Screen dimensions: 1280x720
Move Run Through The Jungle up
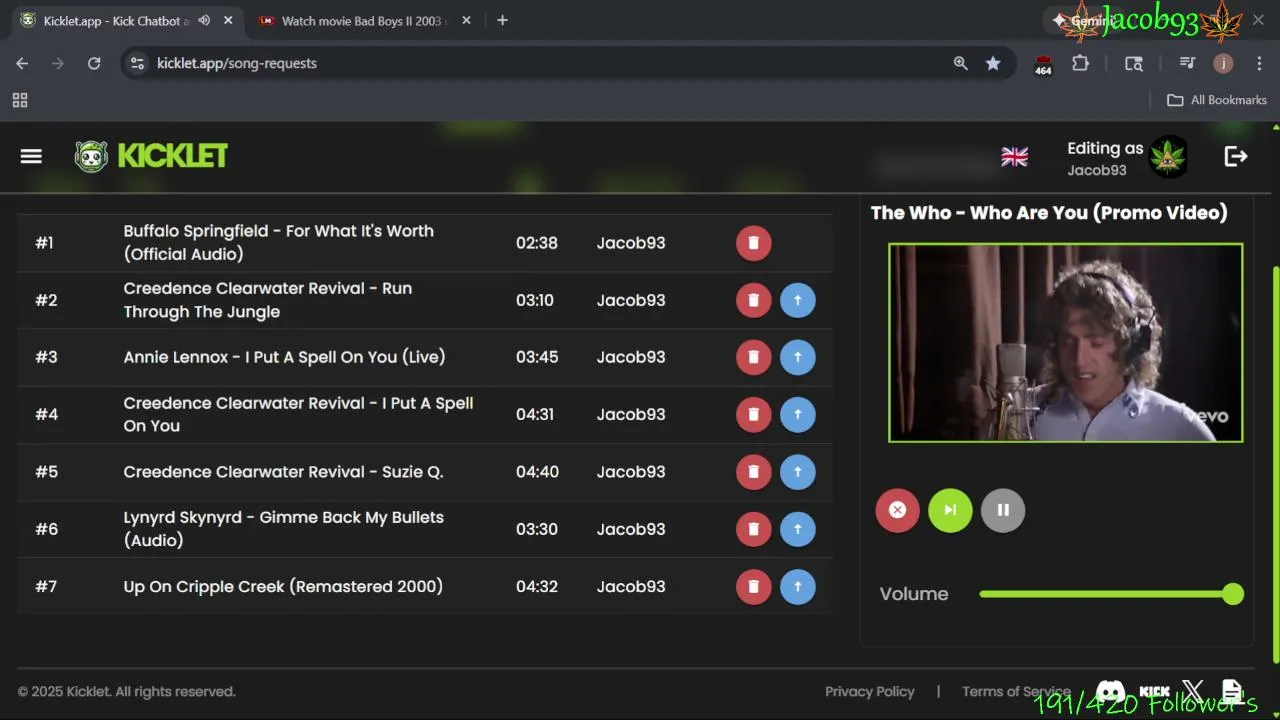[797, 300]
